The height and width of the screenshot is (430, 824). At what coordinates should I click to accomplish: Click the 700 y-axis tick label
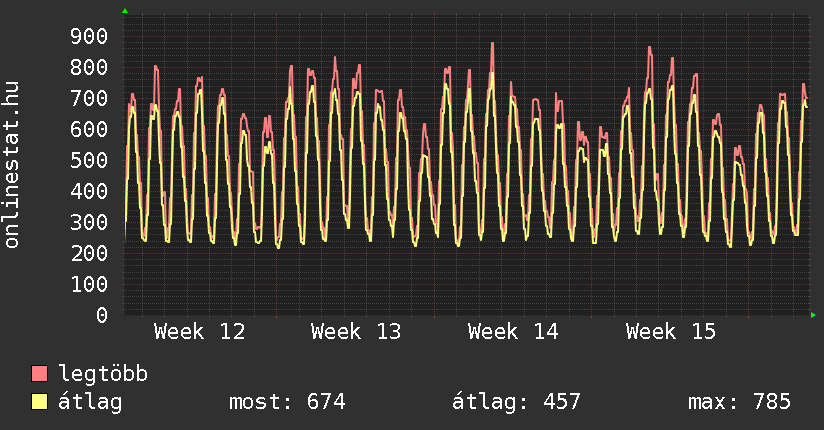88,99
